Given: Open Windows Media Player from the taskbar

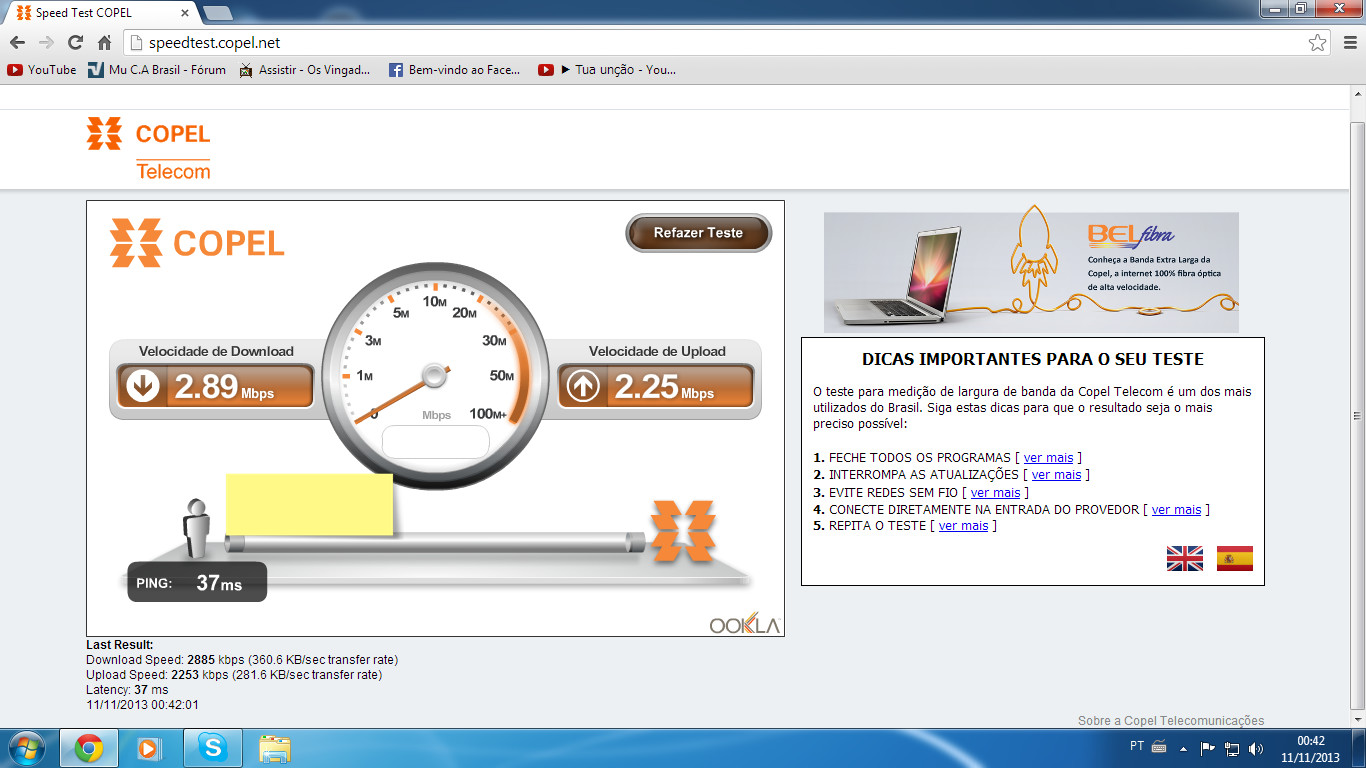Looking at the screenshot, I should [x=149, y=747].
